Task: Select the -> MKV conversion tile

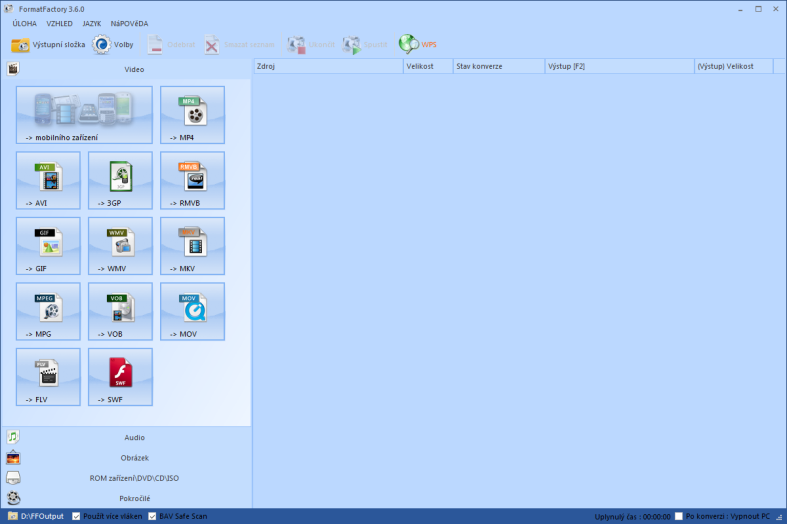Action: pos(192,246)
